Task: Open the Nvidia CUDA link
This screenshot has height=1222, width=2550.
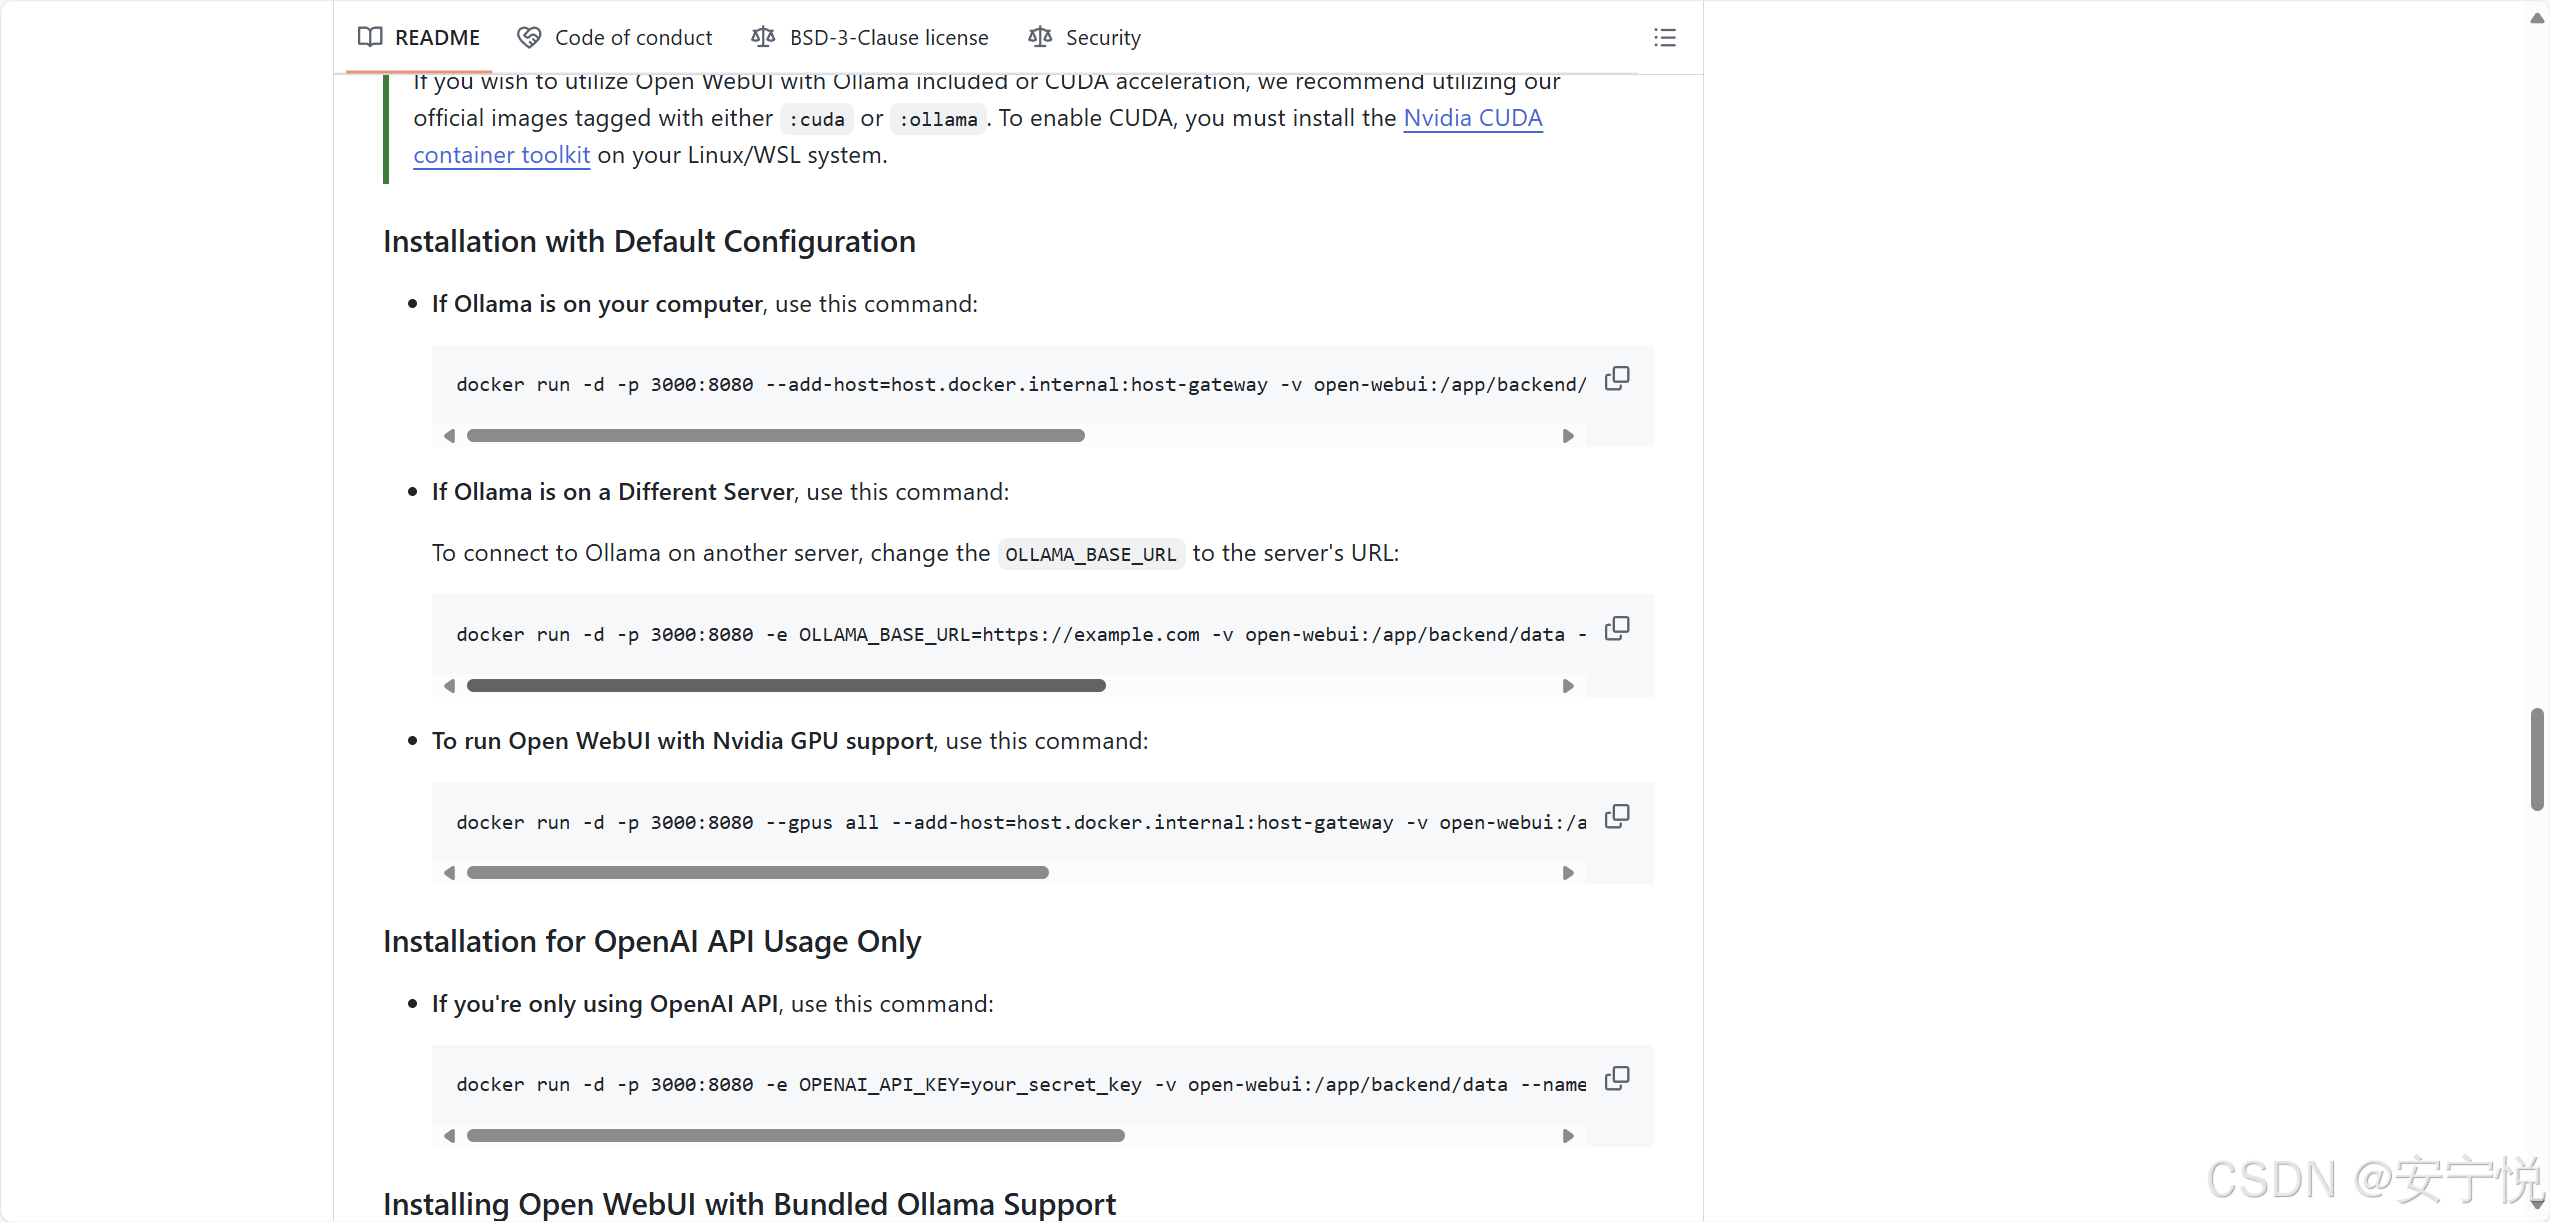Action: [1473, 118]
